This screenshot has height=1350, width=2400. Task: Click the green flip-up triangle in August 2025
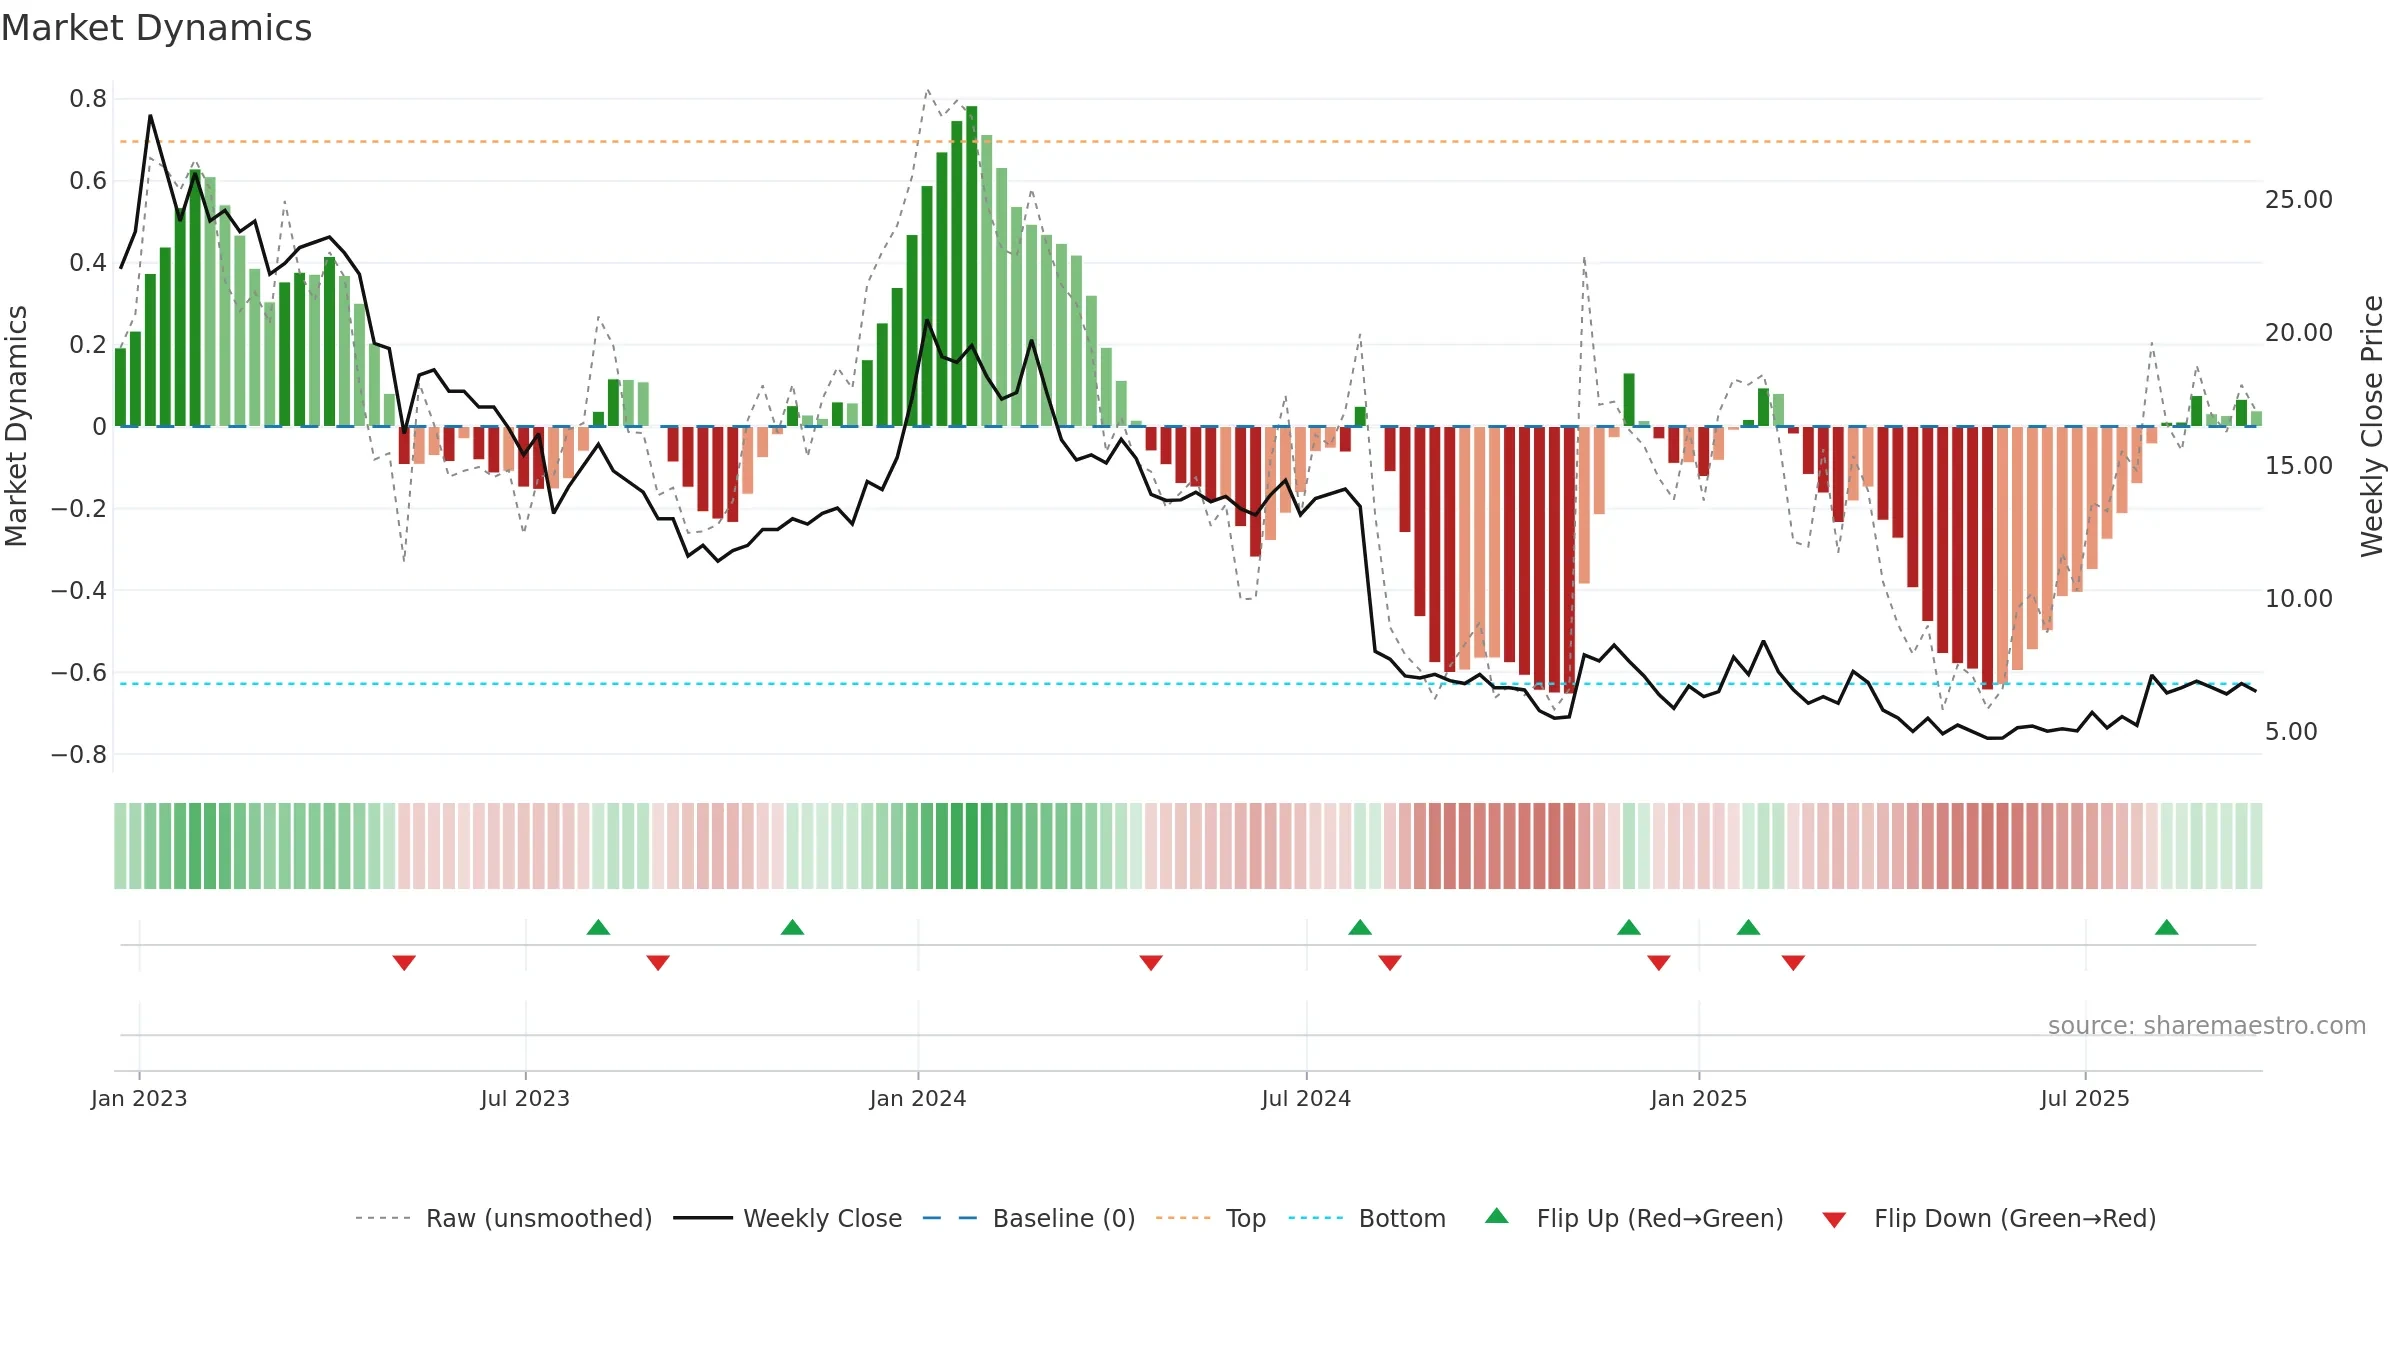(2167, 927)
